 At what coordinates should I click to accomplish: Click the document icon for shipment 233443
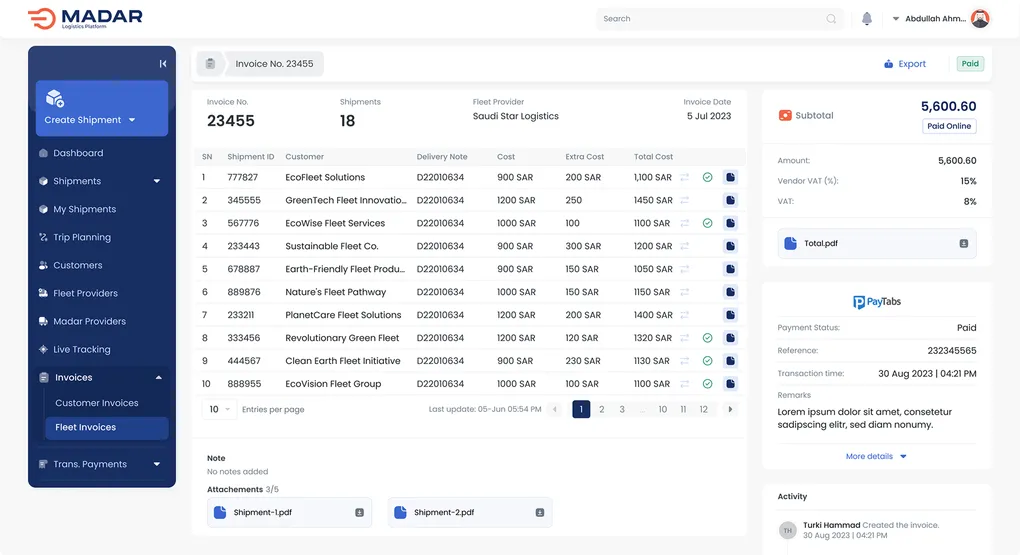(730, 246)
